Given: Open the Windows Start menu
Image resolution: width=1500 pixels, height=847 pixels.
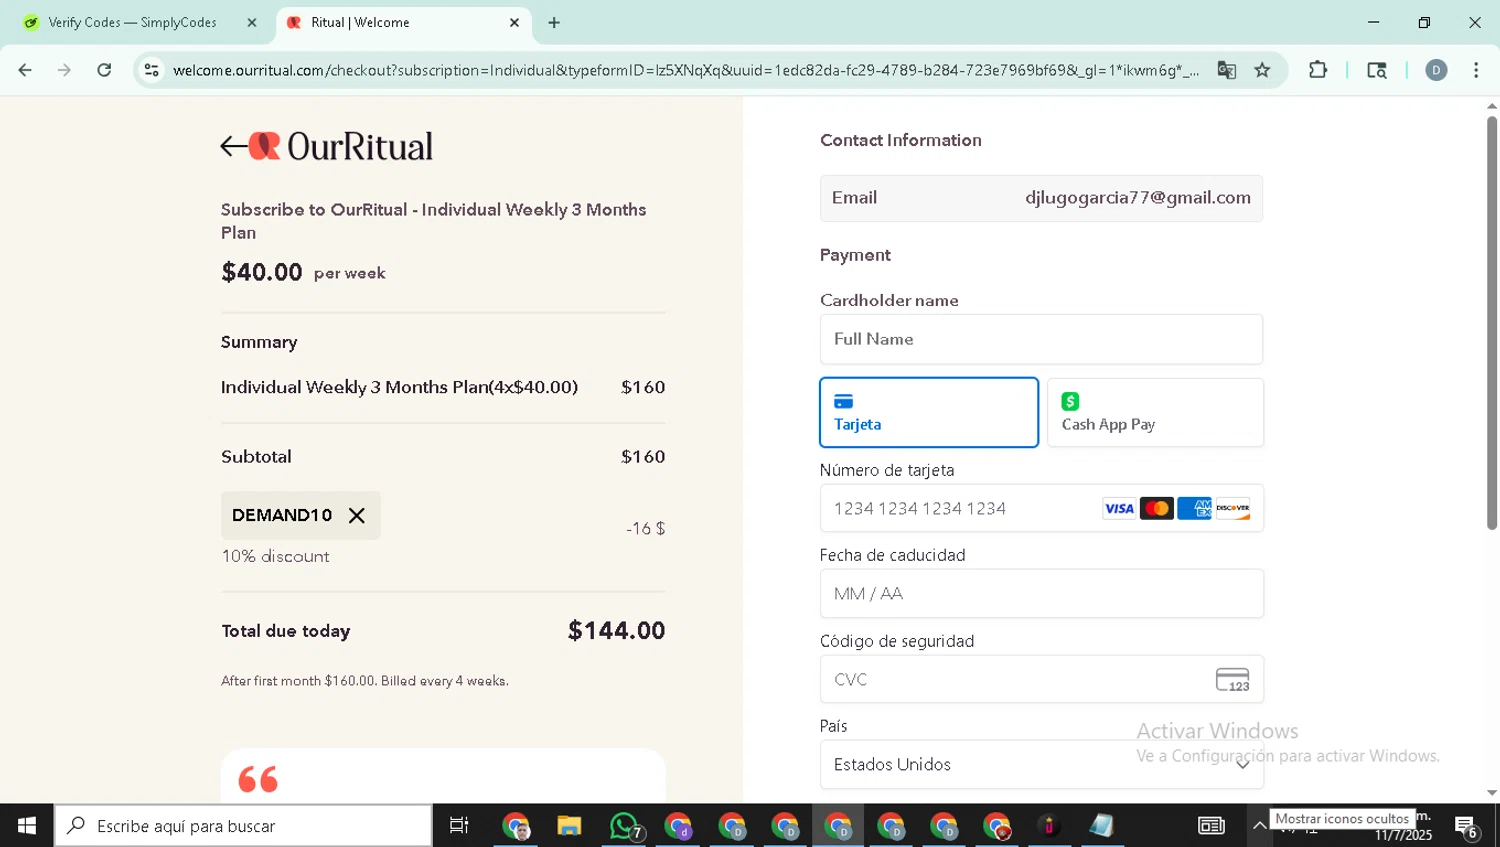Looking at the screenshot, I should tap(27, 826).
